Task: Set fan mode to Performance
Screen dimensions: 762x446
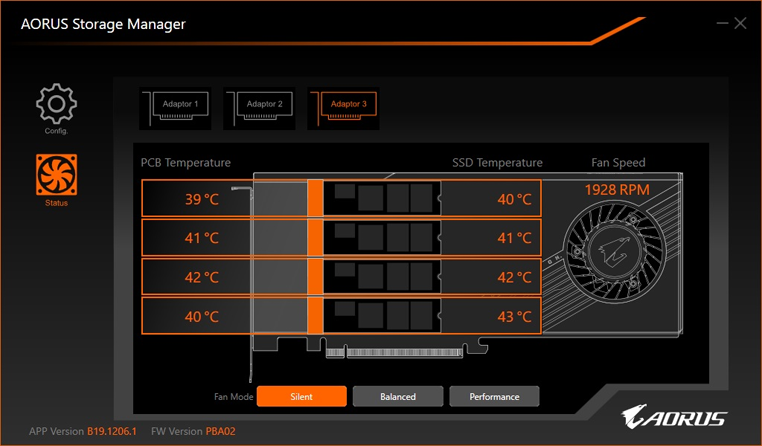Action: click(x=494, y=397)
